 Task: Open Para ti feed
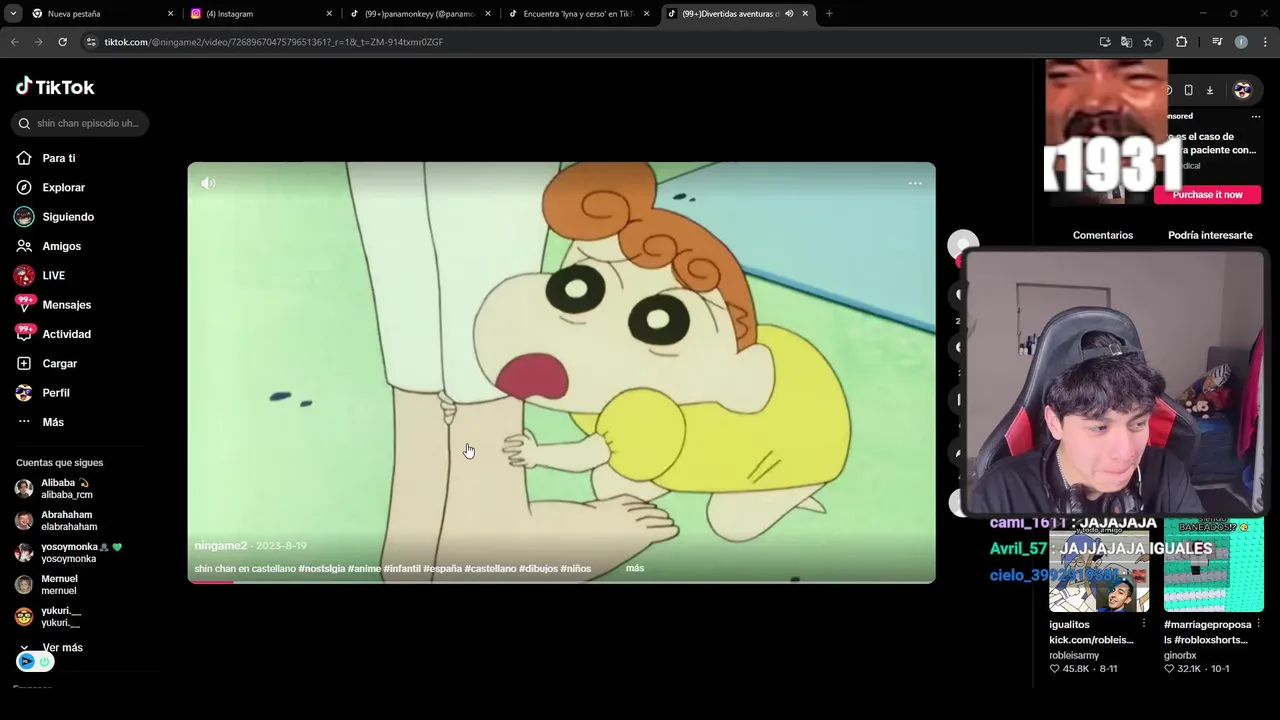pyautogui.click(x=46, y=158)
